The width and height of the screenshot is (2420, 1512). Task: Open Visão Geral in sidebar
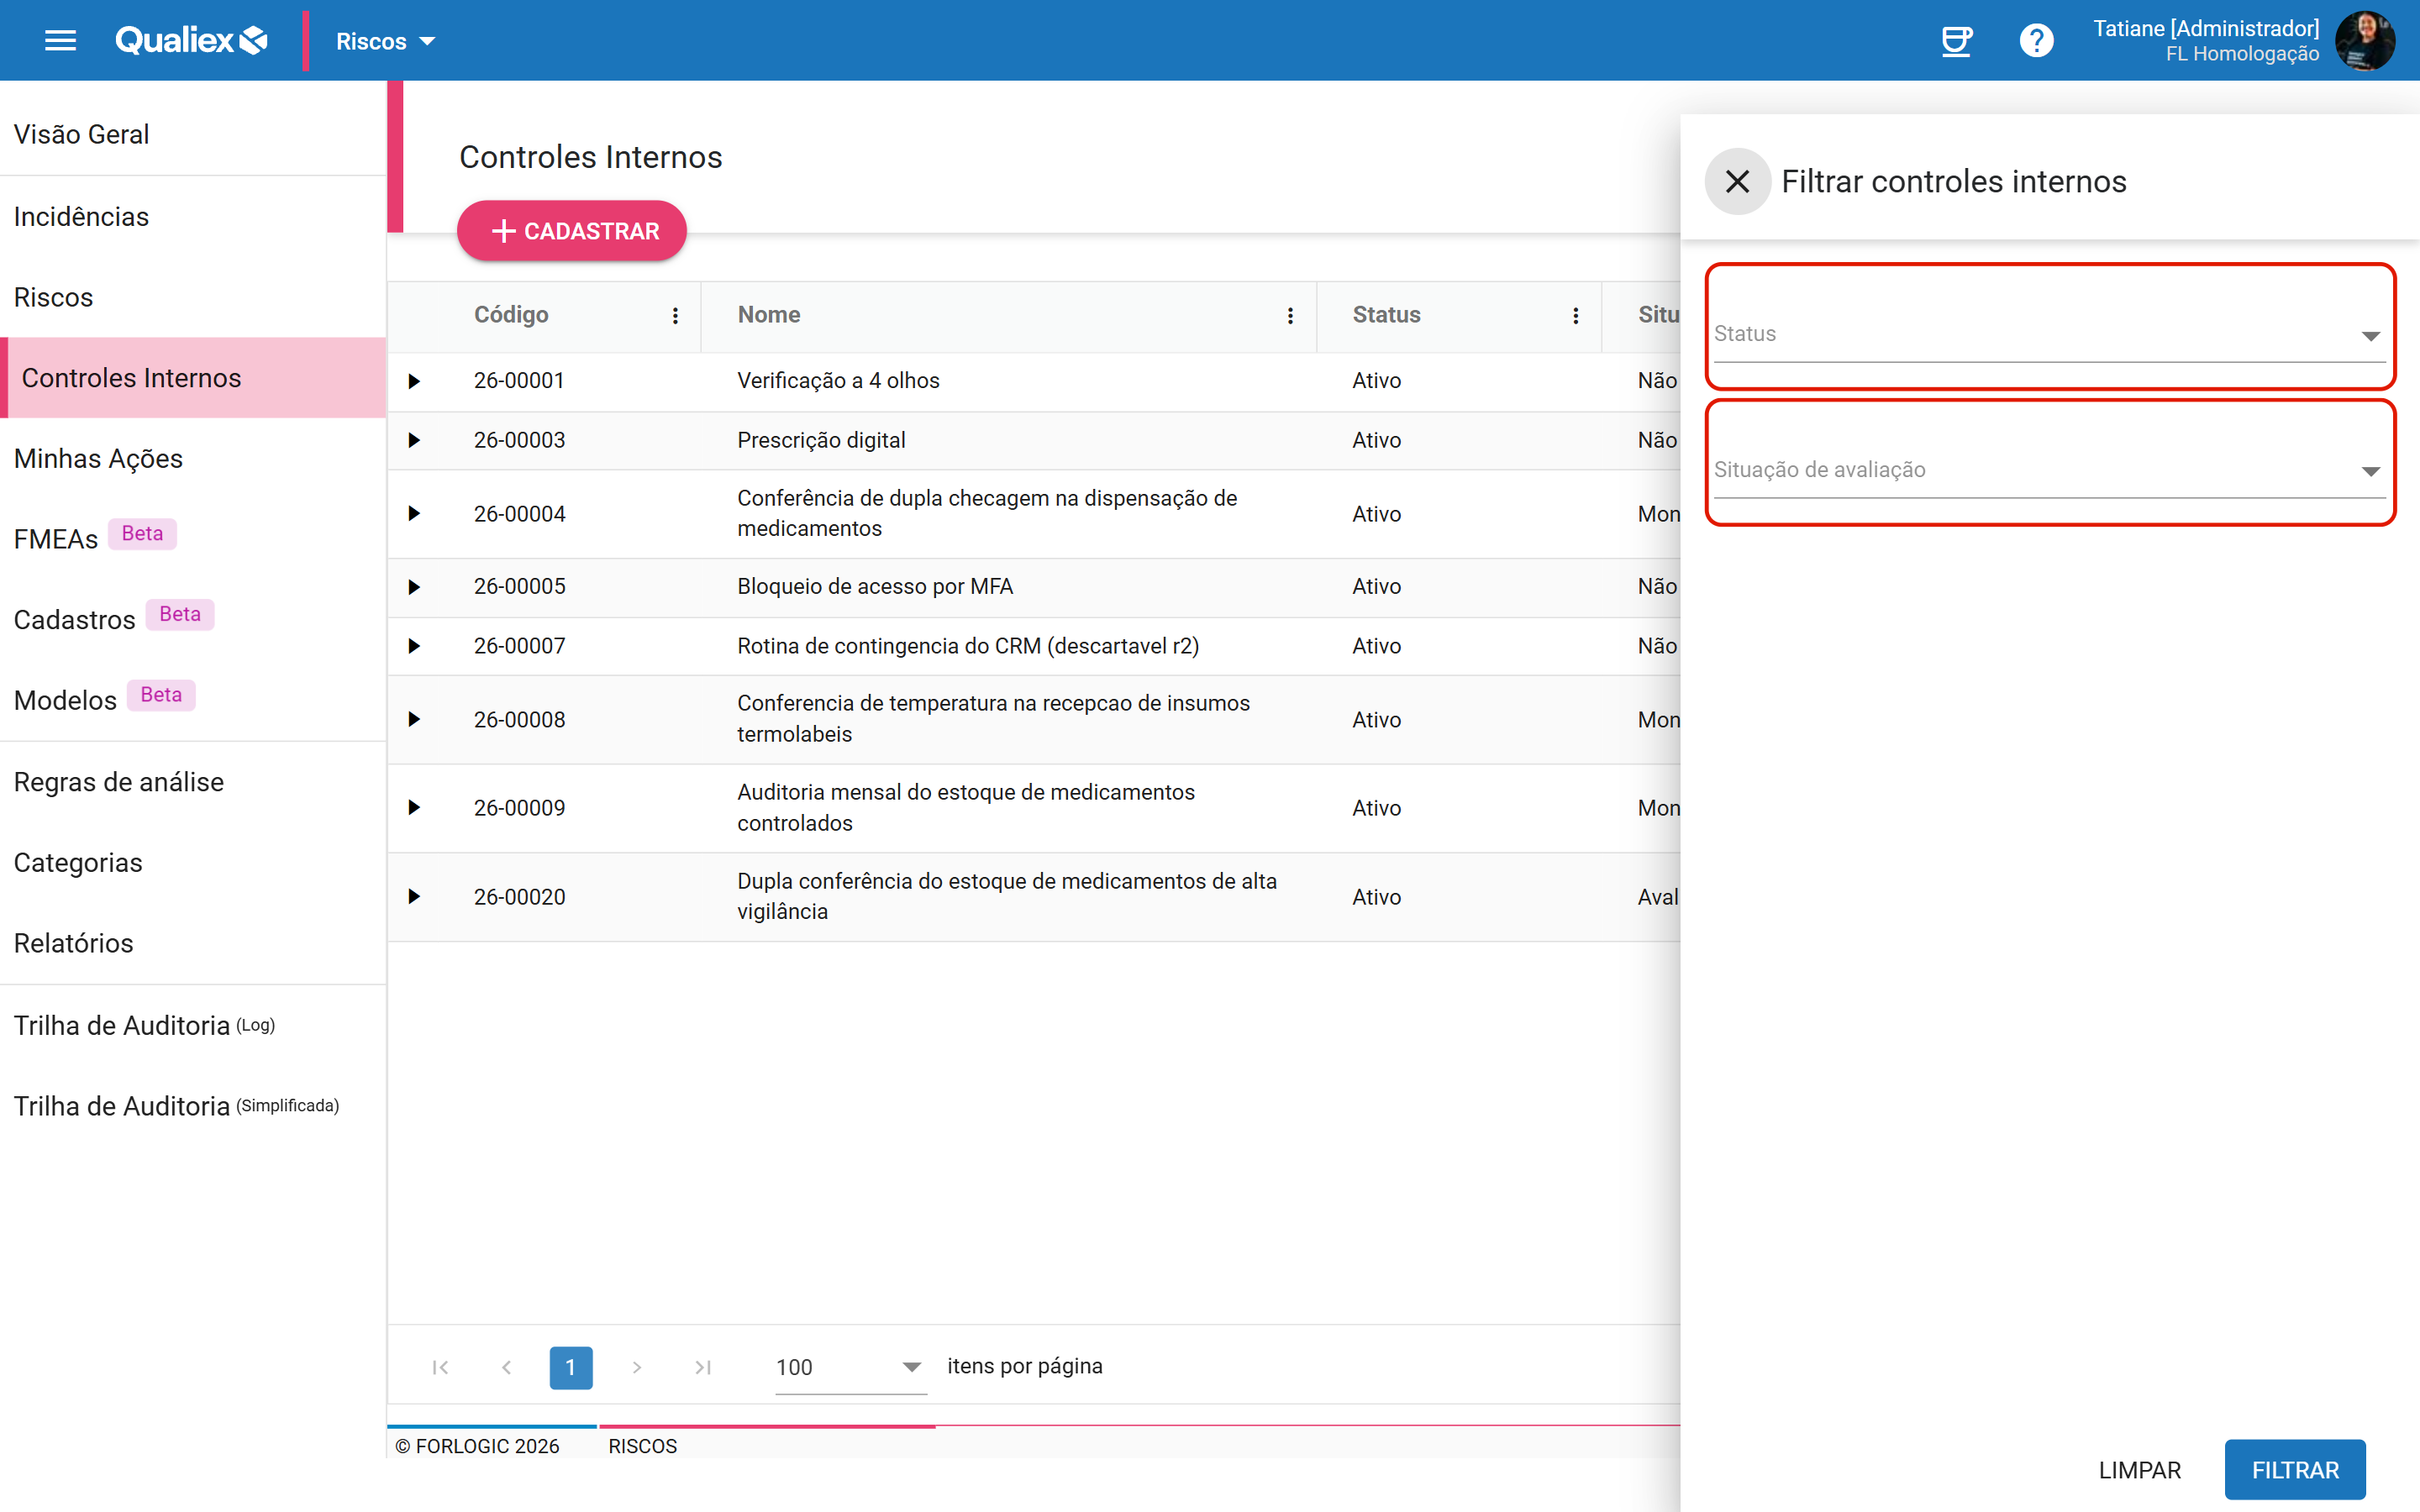[x=193, y=134]
